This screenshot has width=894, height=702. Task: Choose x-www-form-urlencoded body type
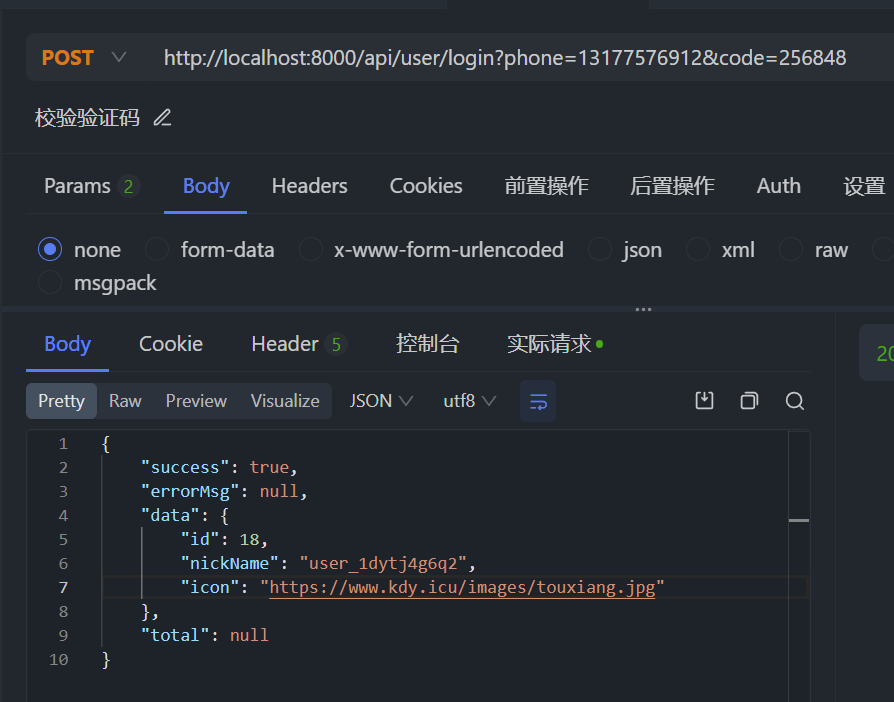[x=311, y=250]
